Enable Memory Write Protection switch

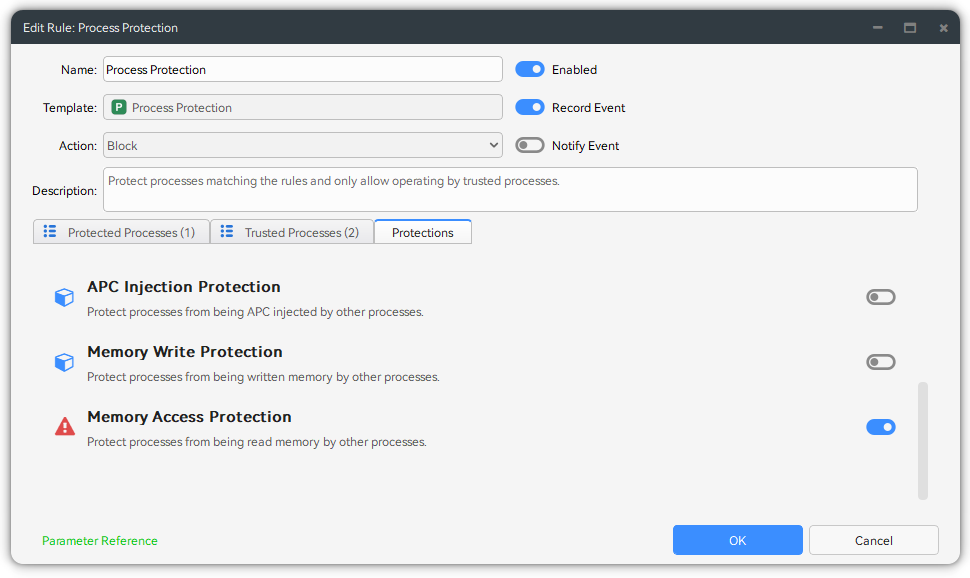pos(880,362)
